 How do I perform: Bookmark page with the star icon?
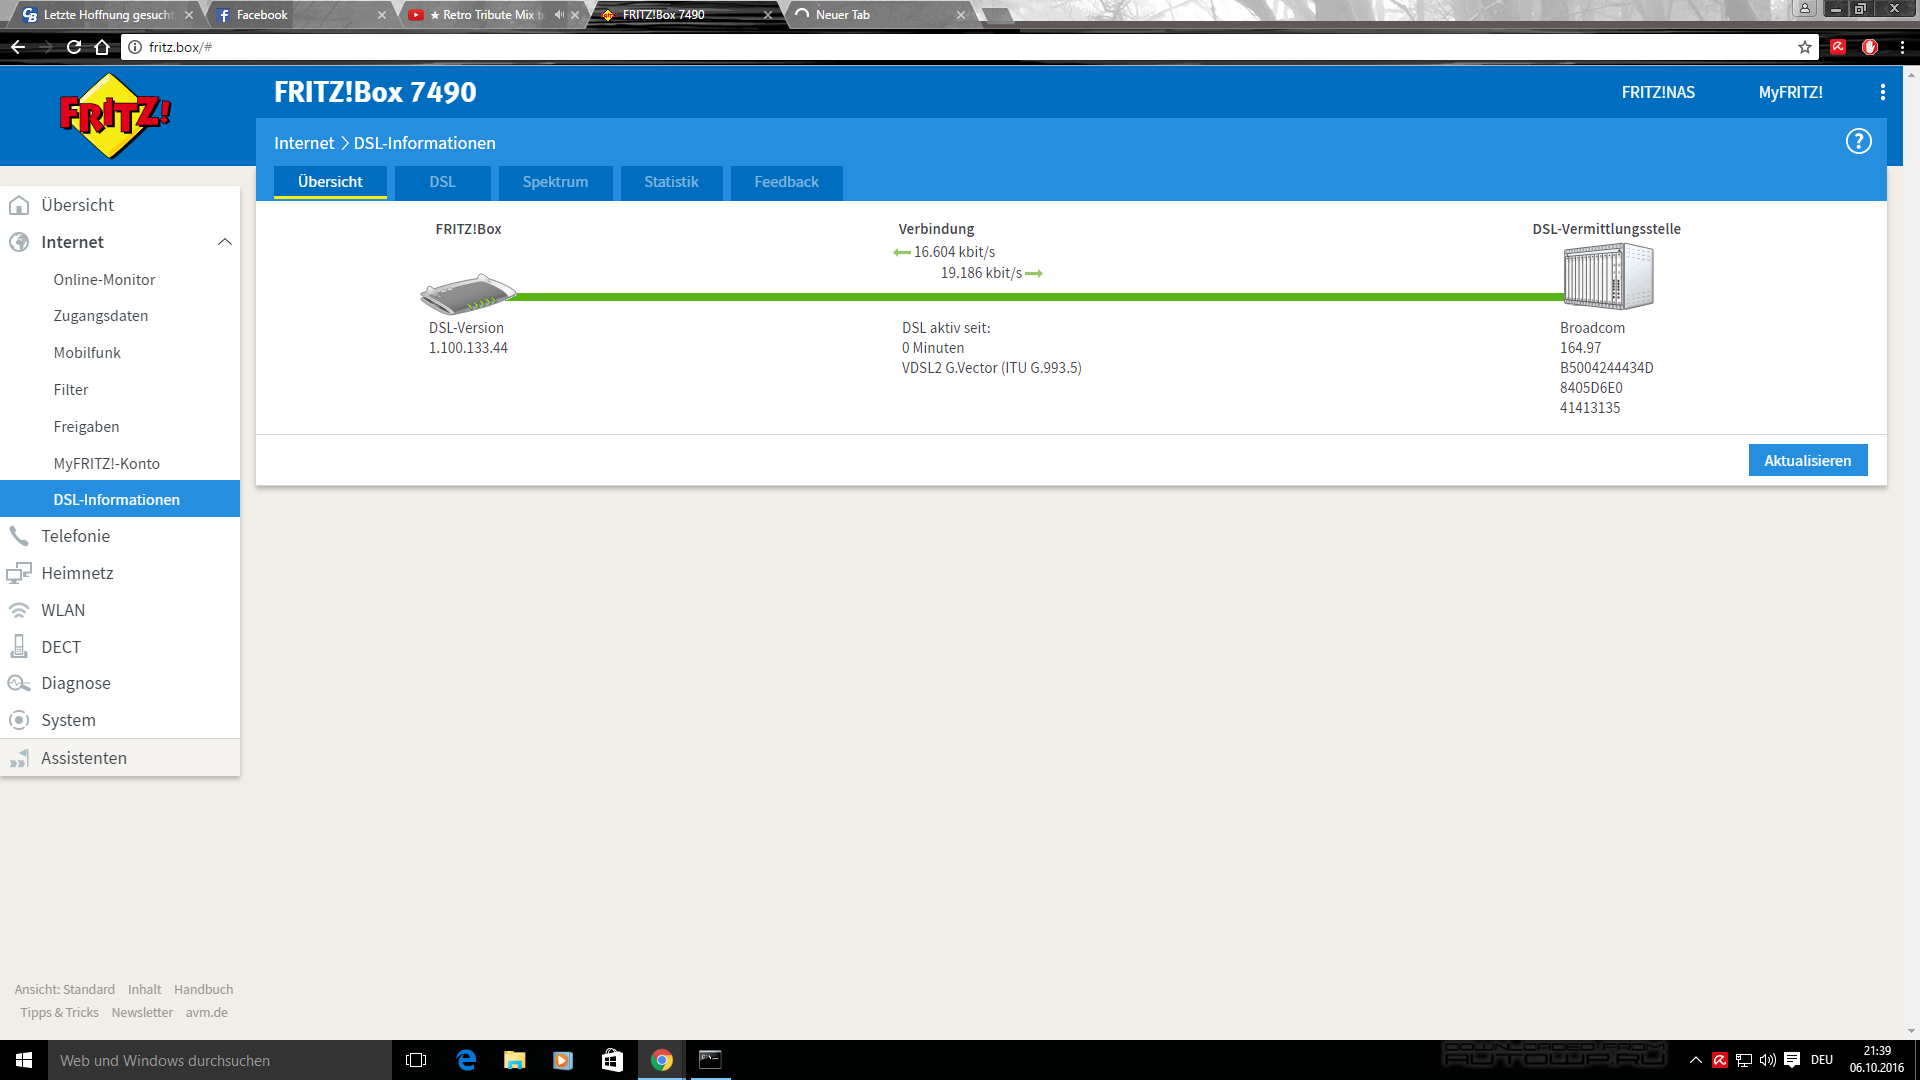(1804, 47)
